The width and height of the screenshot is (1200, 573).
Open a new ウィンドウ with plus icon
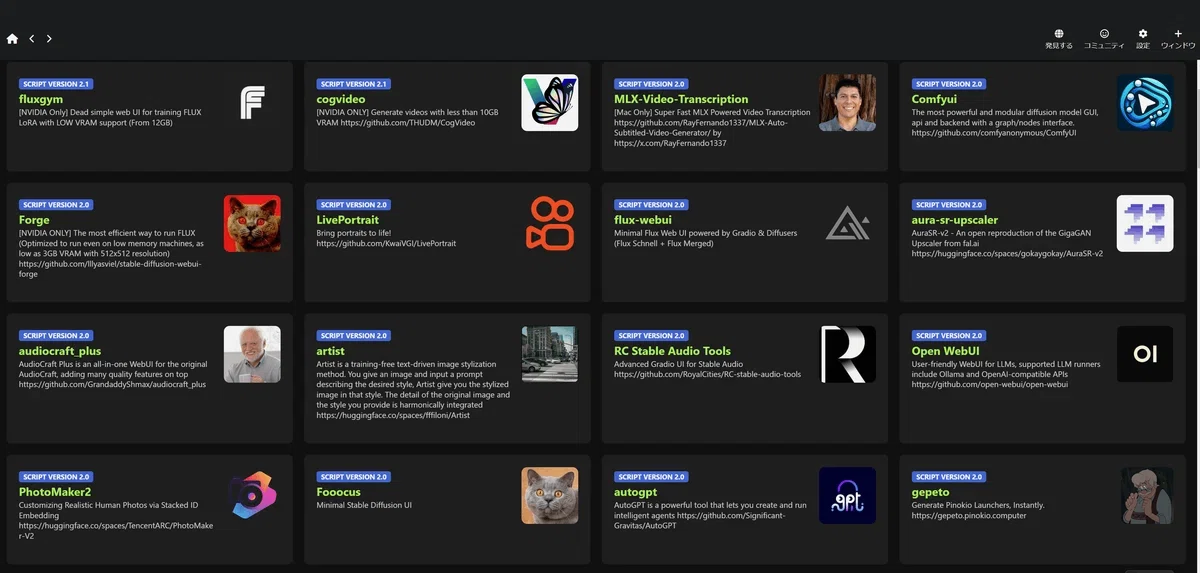[1178, 34]
